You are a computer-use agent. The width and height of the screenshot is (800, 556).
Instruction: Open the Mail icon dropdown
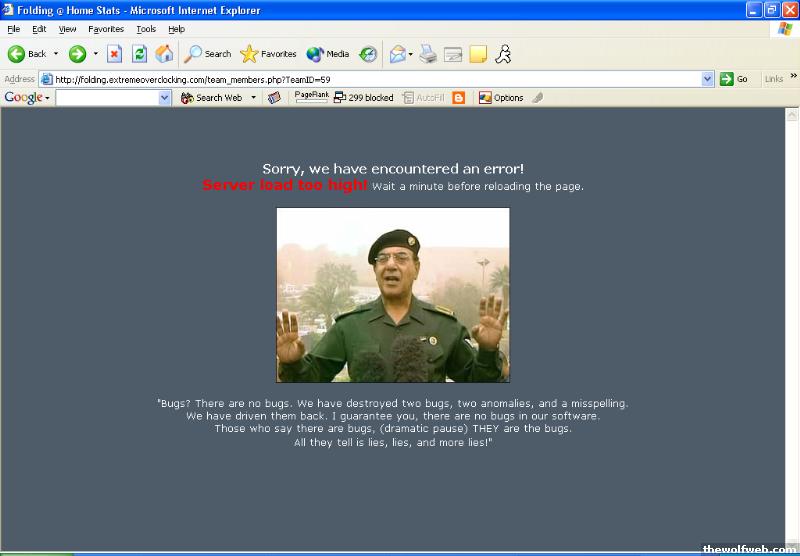coord(410,54)
